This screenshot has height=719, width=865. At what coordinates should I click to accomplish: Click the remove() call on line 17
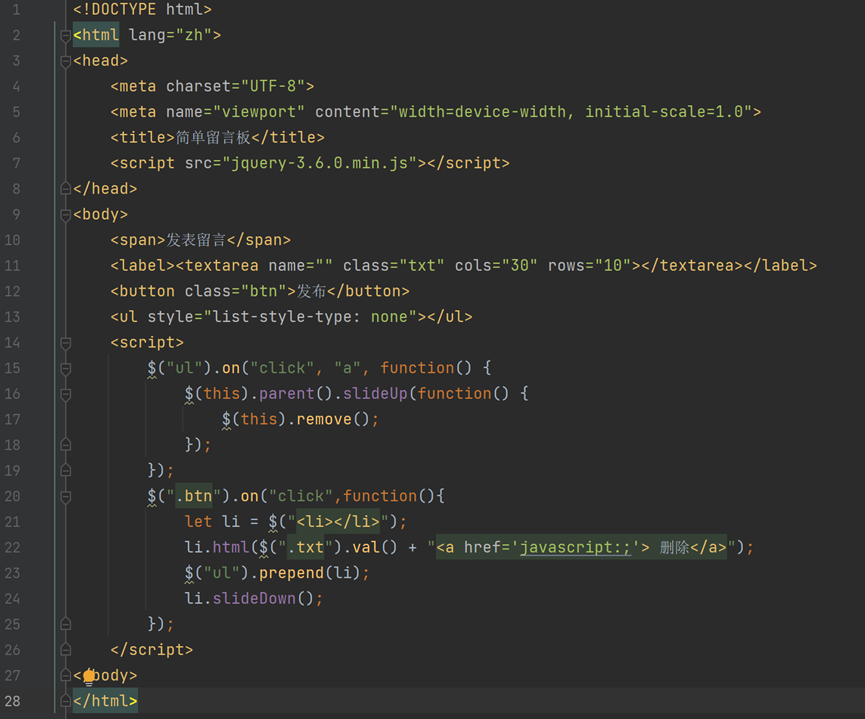tap(333, 419)
